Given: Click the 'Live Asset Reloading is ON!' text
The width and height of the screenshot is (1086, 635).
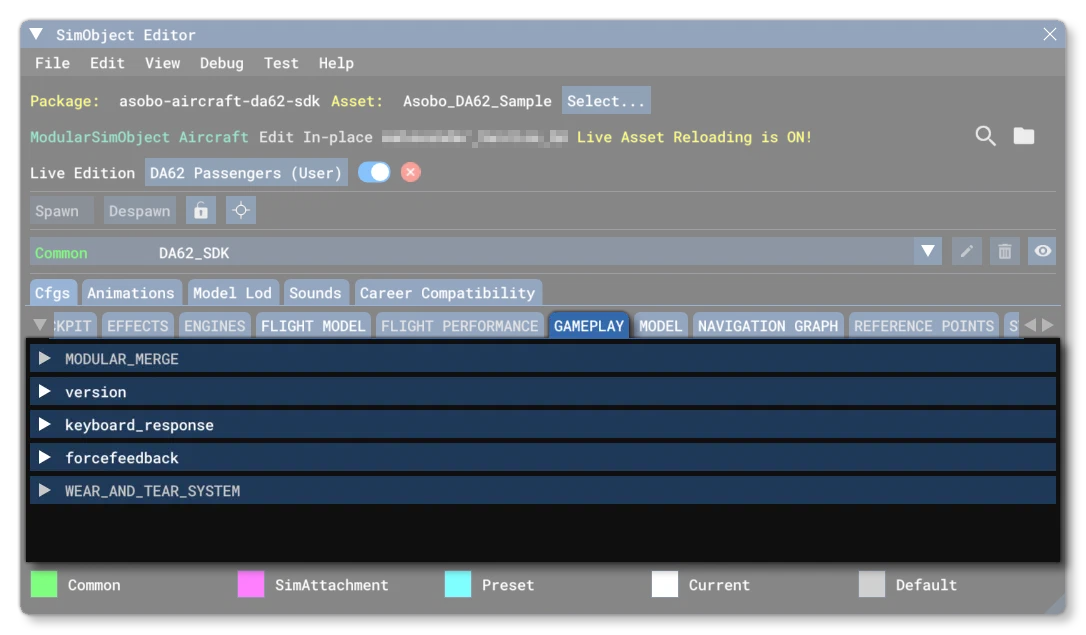Looking at the screenshot, I should click(x=694, y=137).
